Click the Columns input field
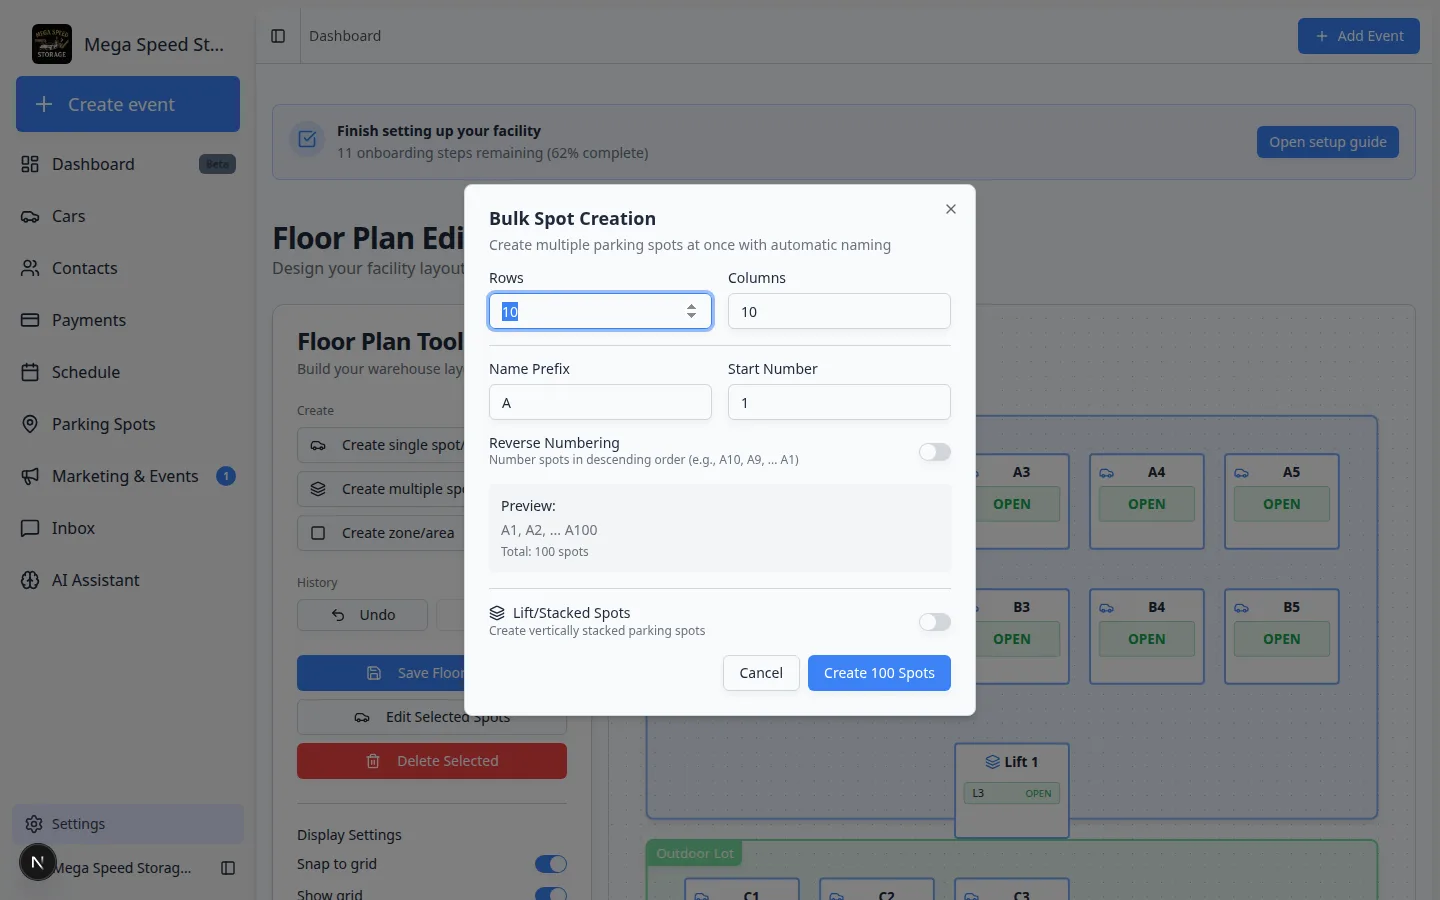Screen dimensions: 1440x900 coord(839,311)
